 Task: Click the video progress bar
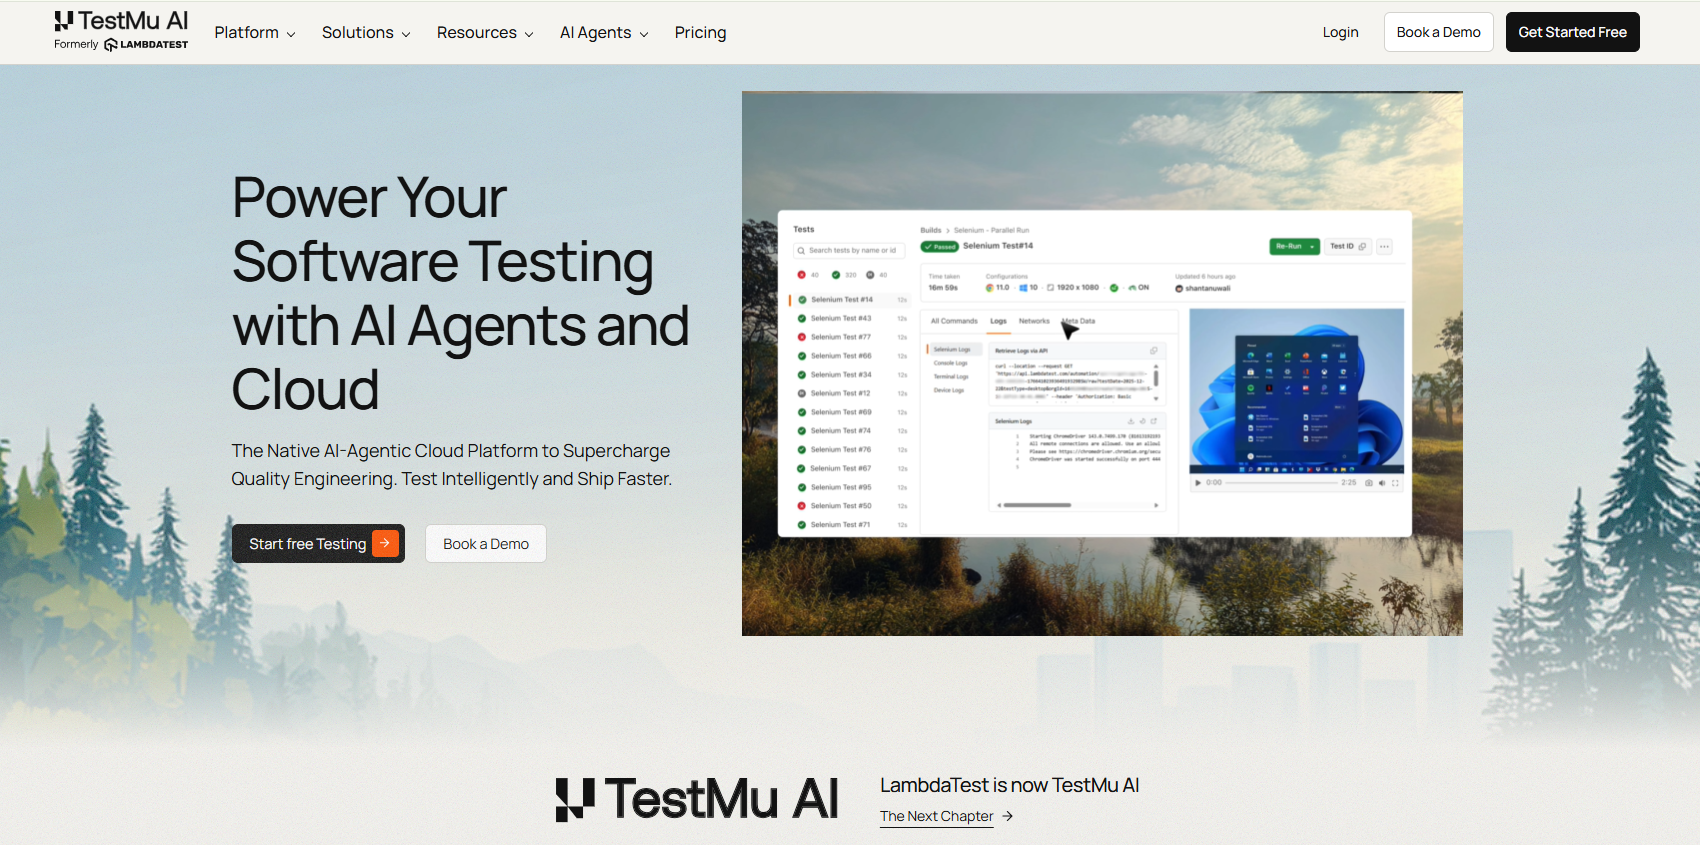click(1281, 483)
